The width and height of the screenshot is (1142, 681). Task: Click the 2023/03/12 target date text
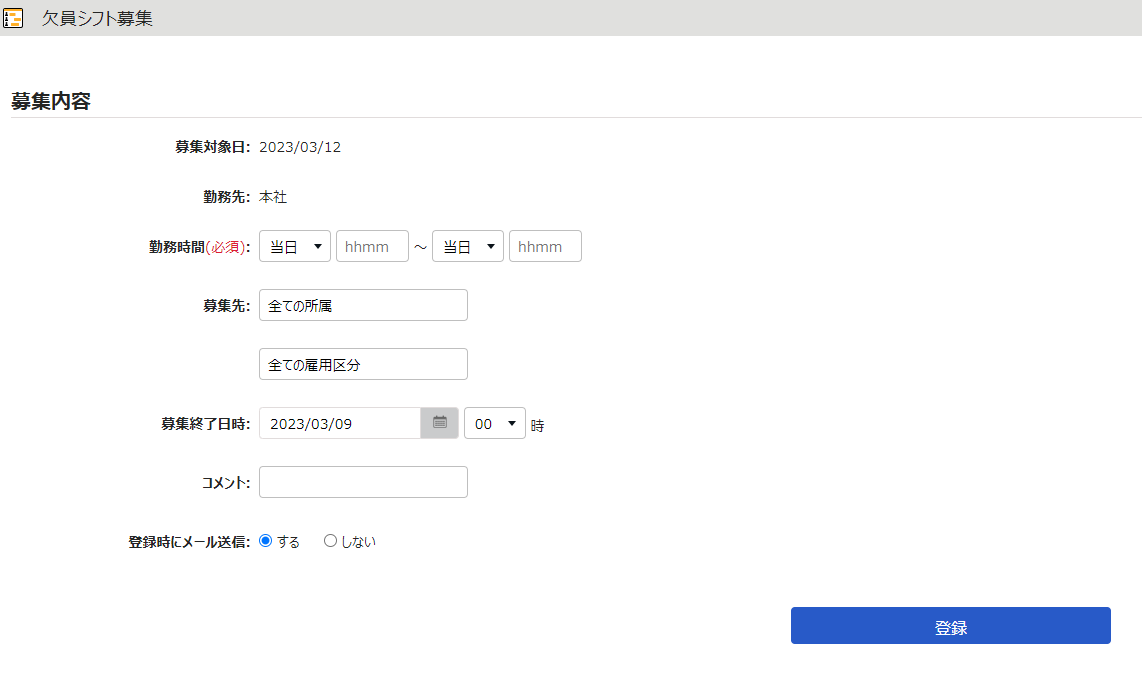pyautogui.click(x=300, y=147)
